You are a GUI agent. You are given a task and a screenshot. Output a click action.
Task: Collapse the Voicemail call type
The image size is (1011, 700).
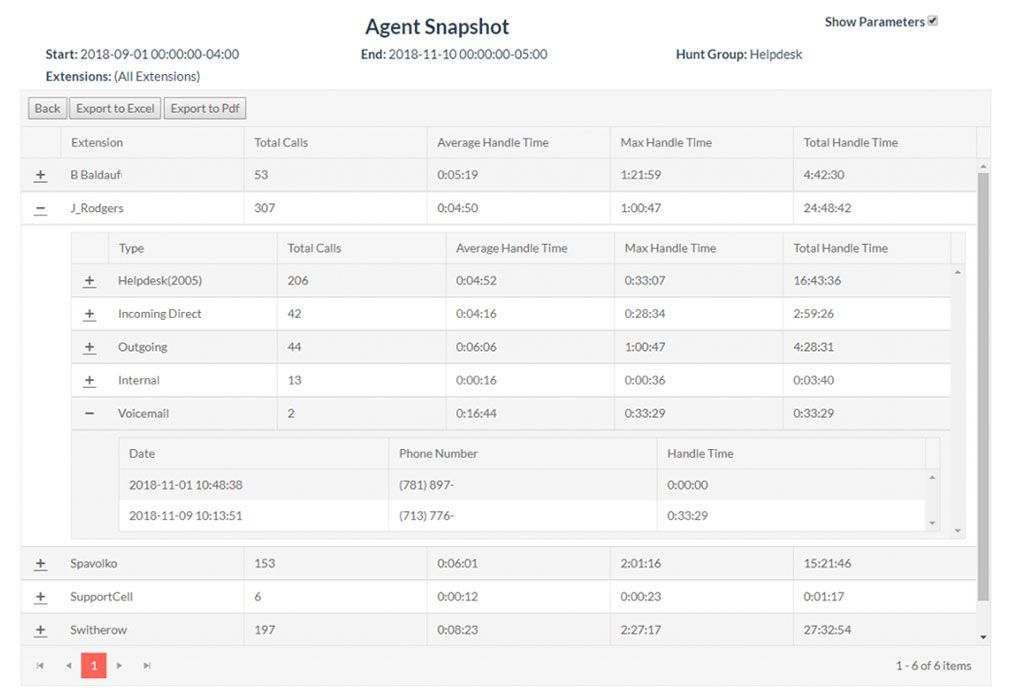(x=89, y=414)
